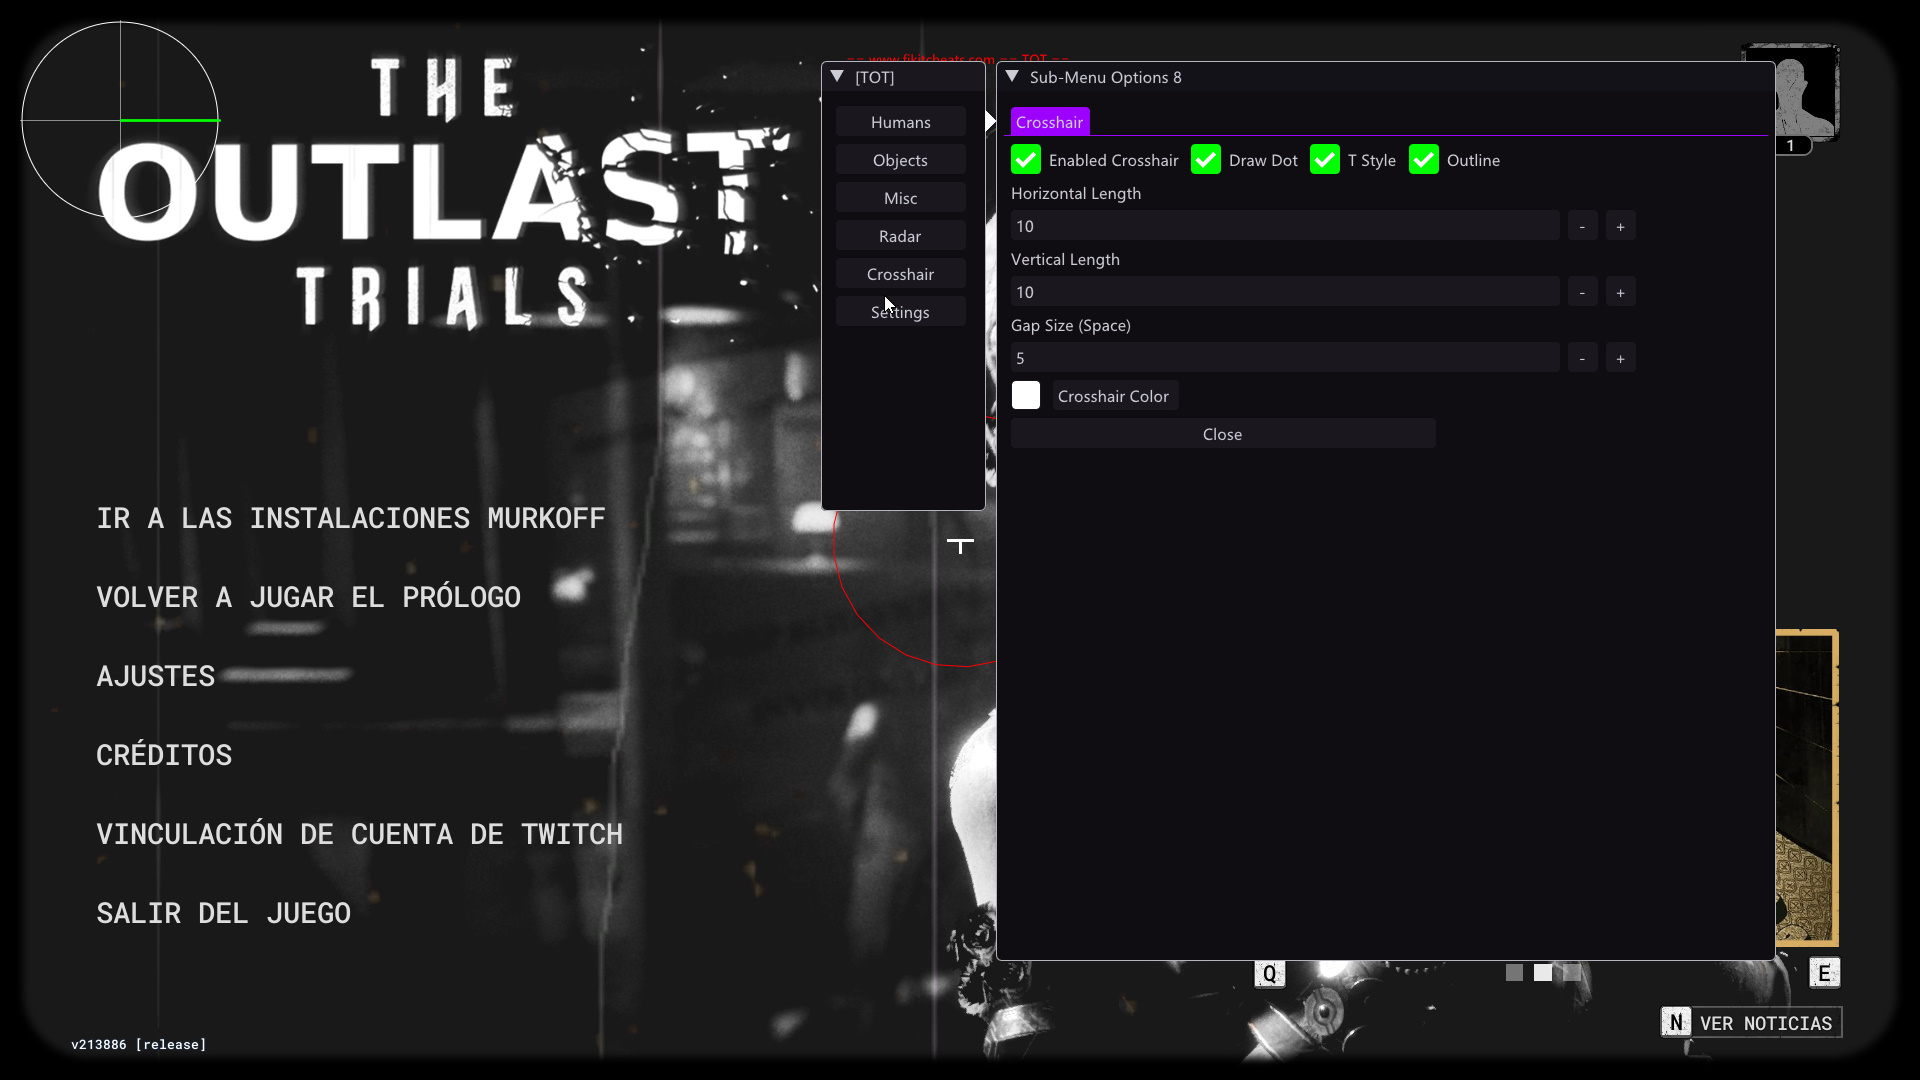This screenshot has width=1920, height=1080.
Task: Click the E key prompt icon
Action: coord(1824,973)
